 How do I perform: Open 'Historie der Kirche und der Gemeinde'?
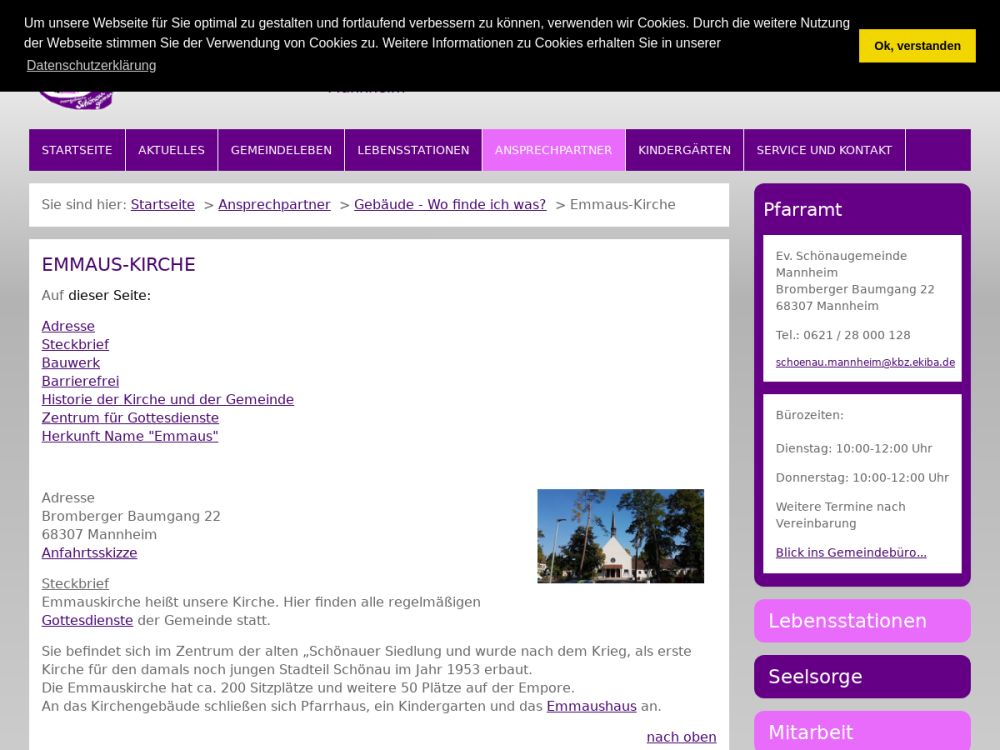167,400
